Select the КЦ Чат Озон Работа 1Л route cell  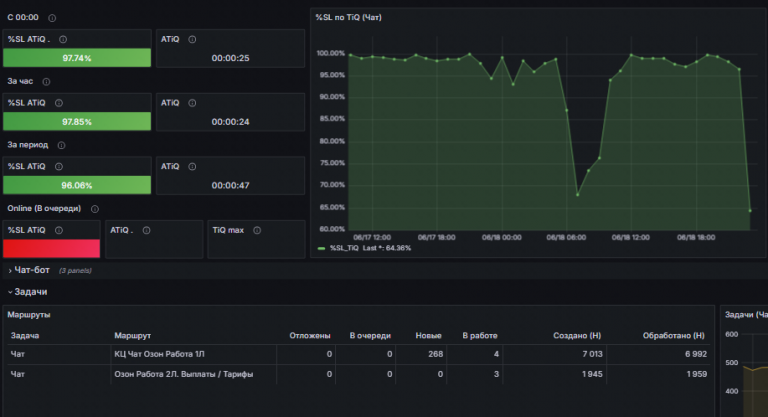(x=193, y=354)
